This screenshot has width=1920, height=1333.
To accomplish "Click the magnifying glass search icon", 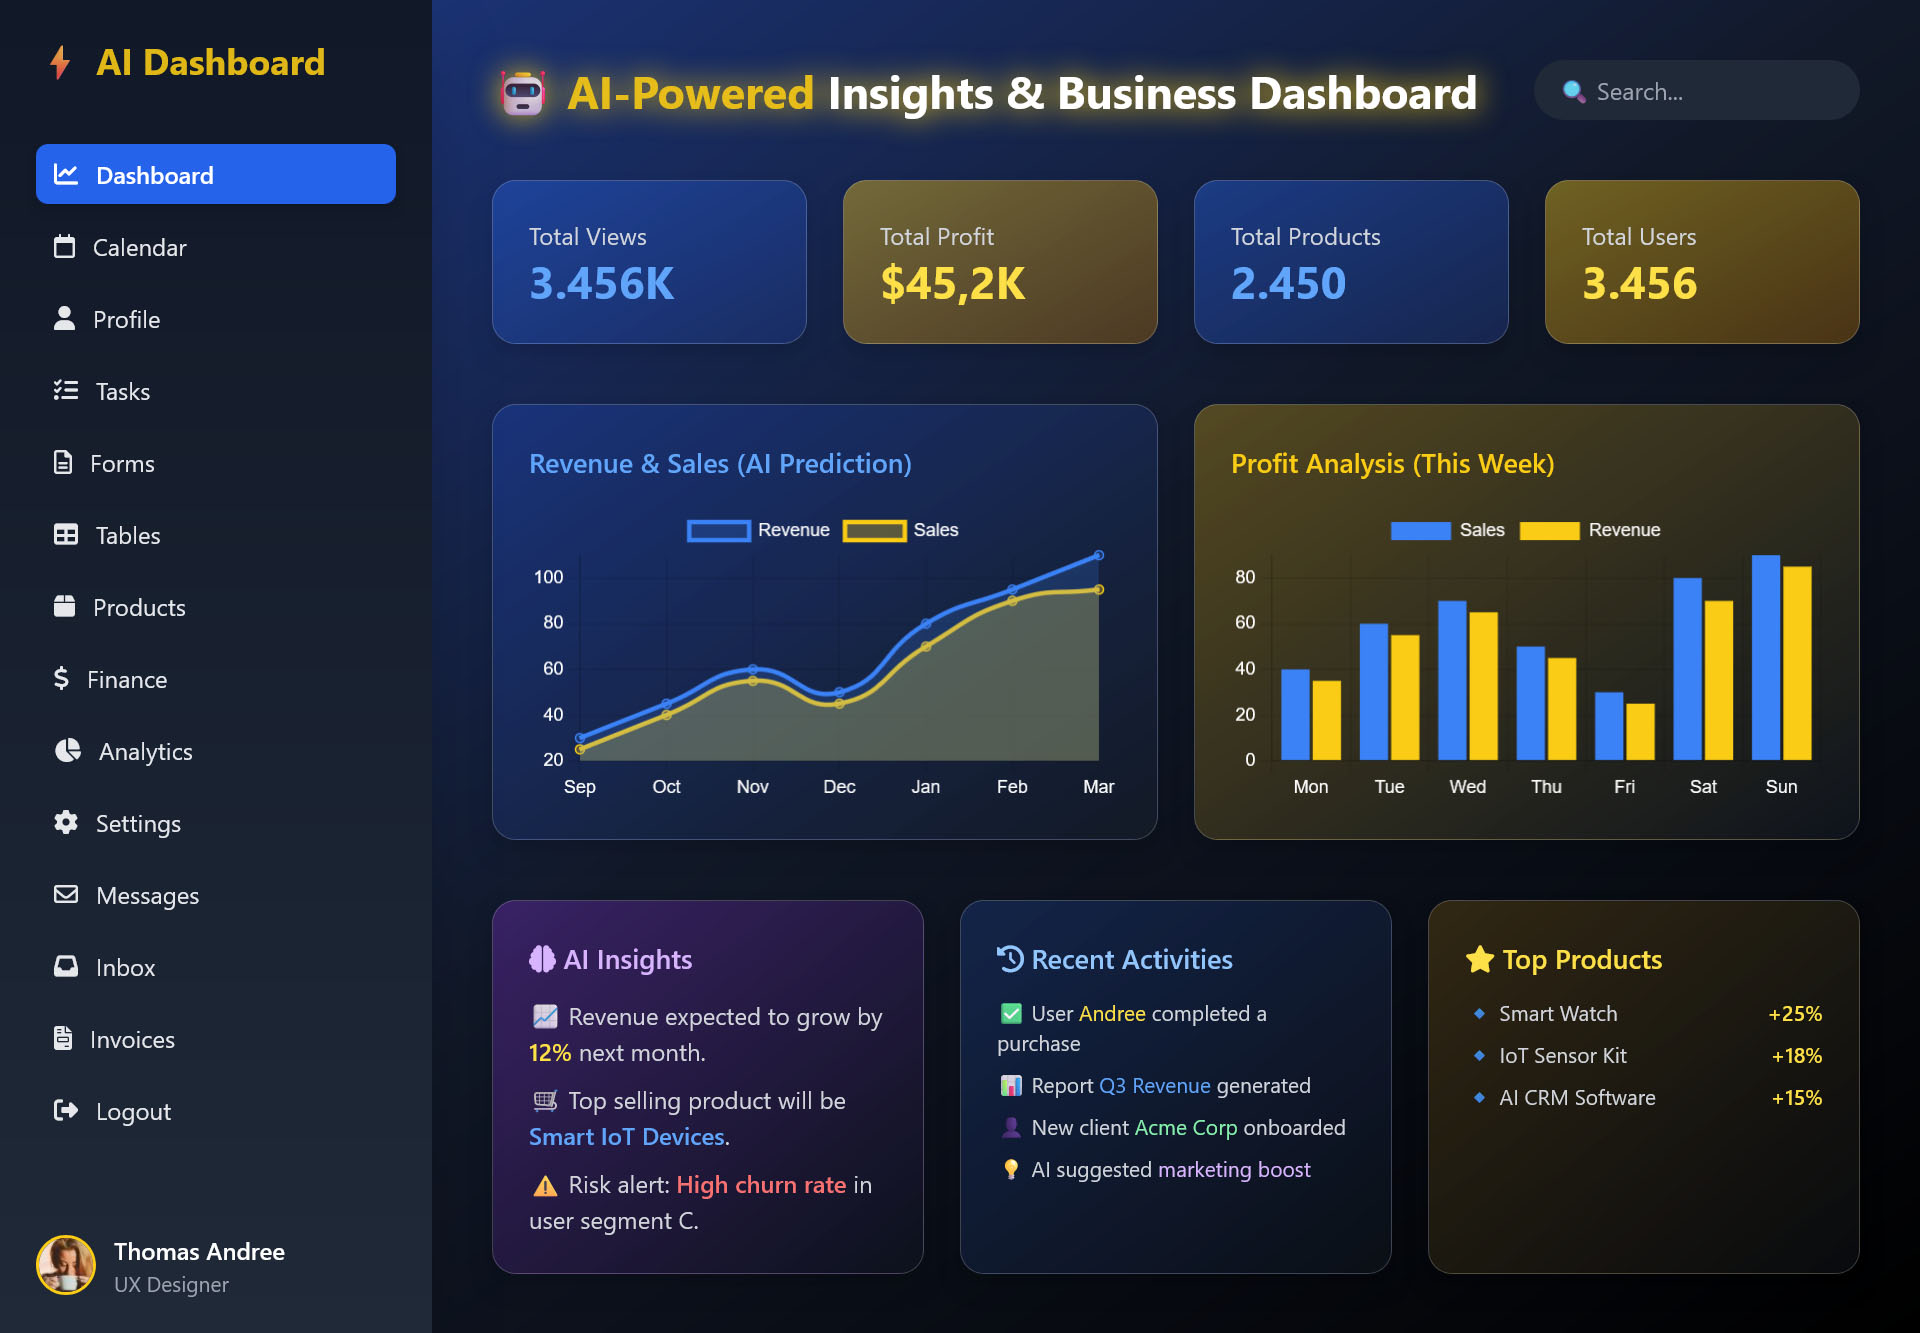I will 1574,92.
